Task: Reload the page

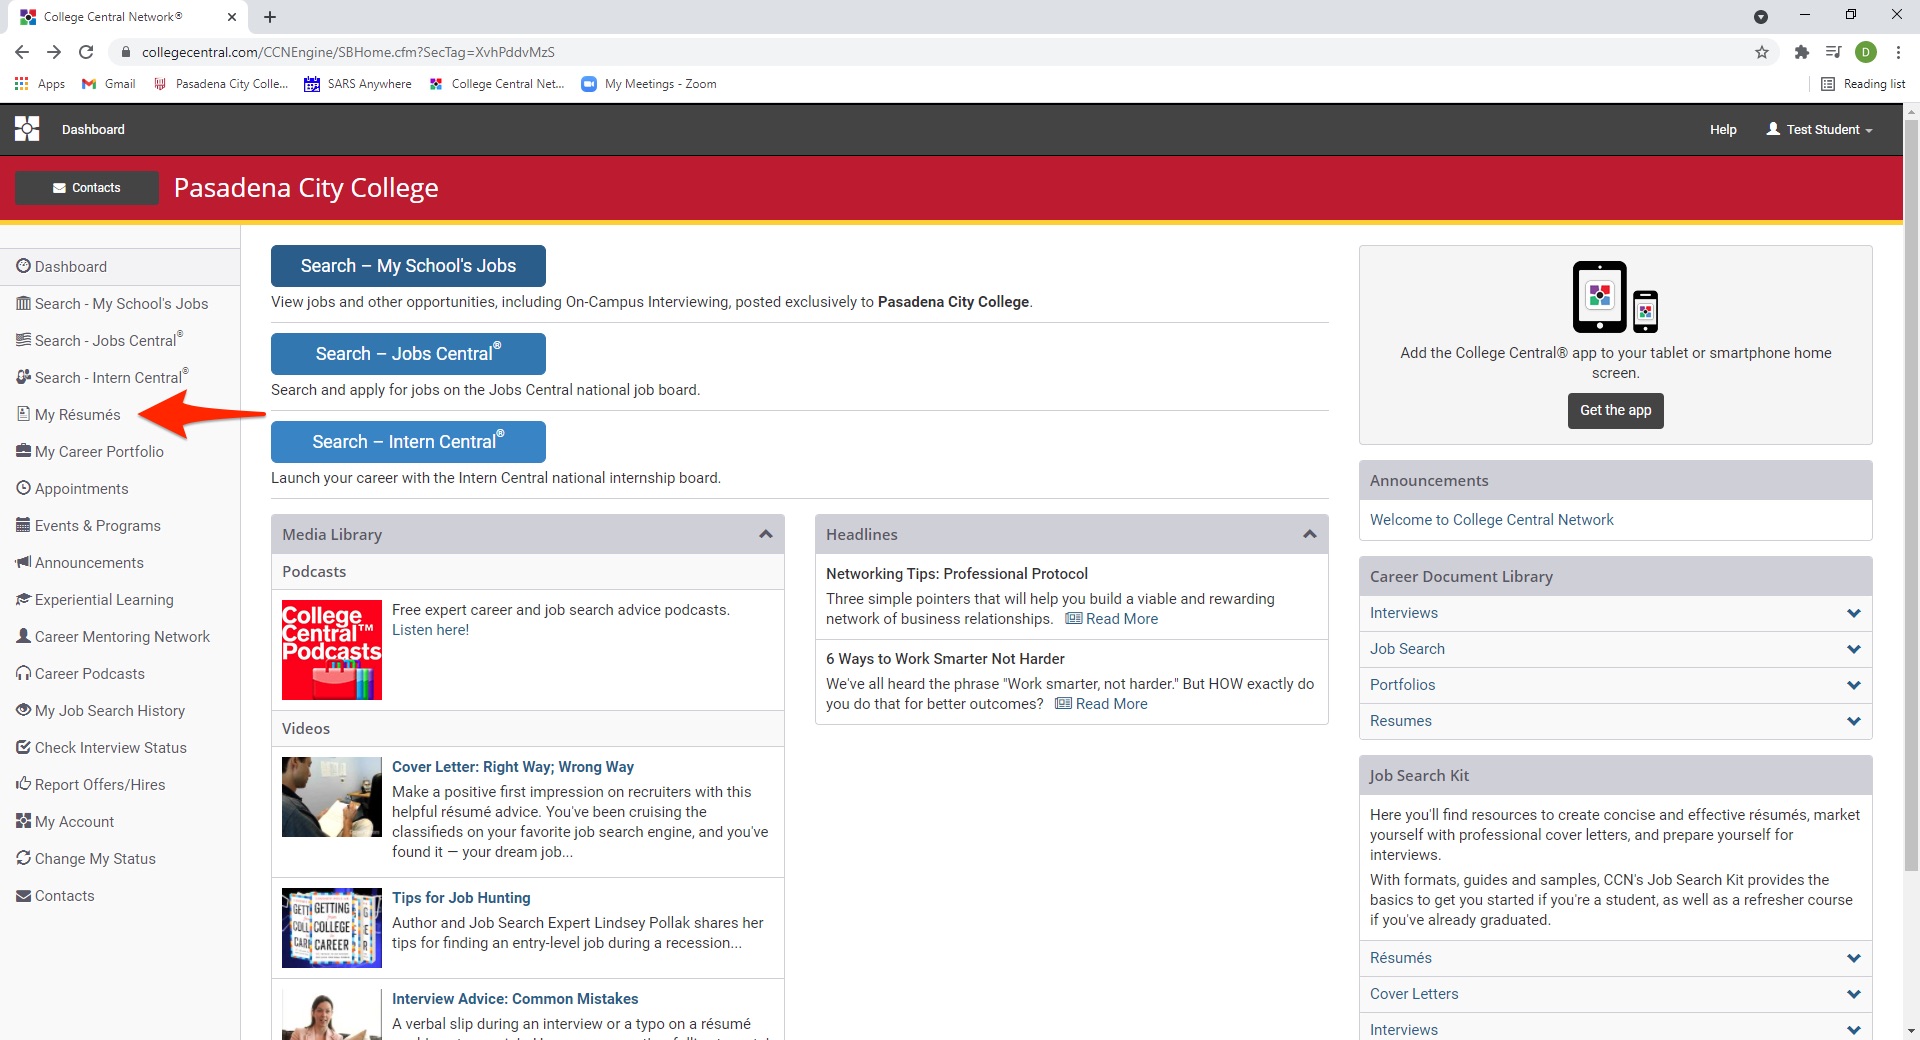Action: point(86,52)
